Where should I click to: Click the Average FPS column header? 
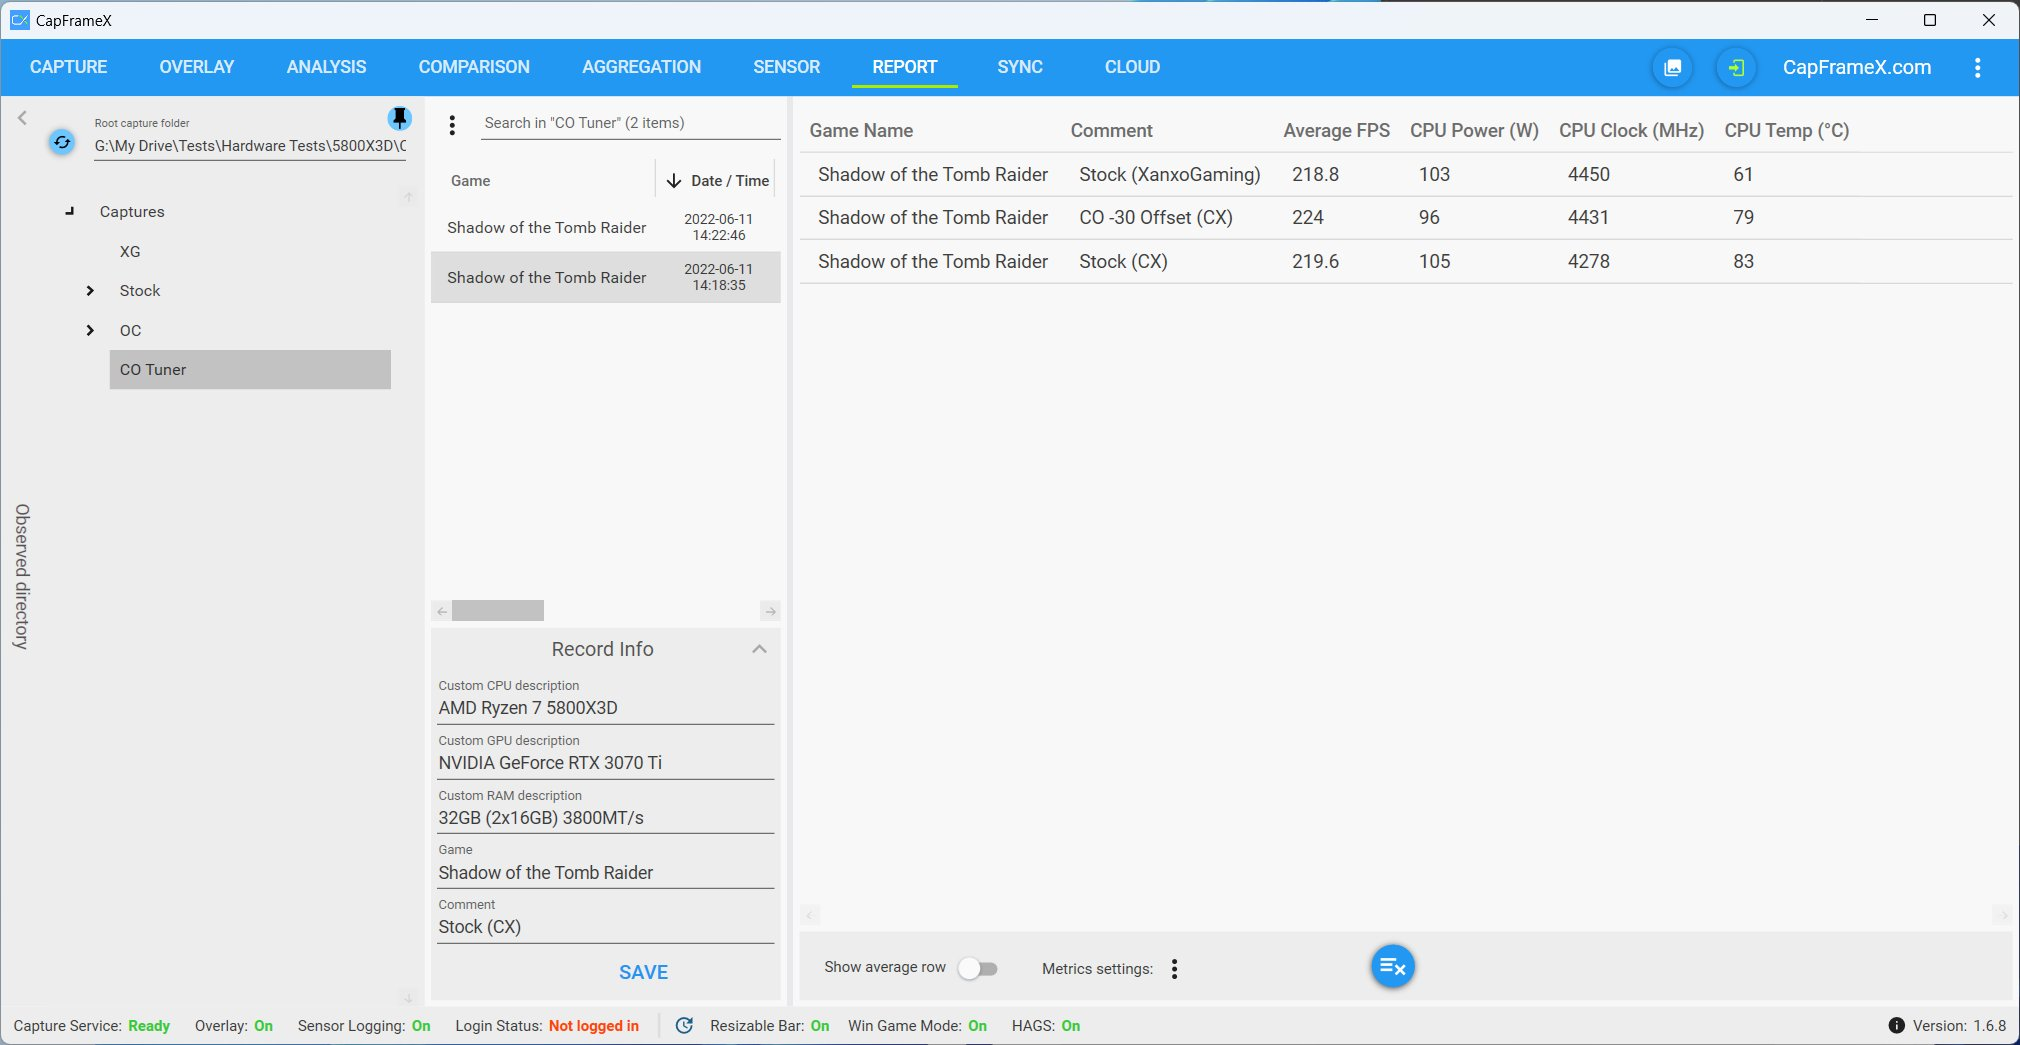coord(1336,131)
